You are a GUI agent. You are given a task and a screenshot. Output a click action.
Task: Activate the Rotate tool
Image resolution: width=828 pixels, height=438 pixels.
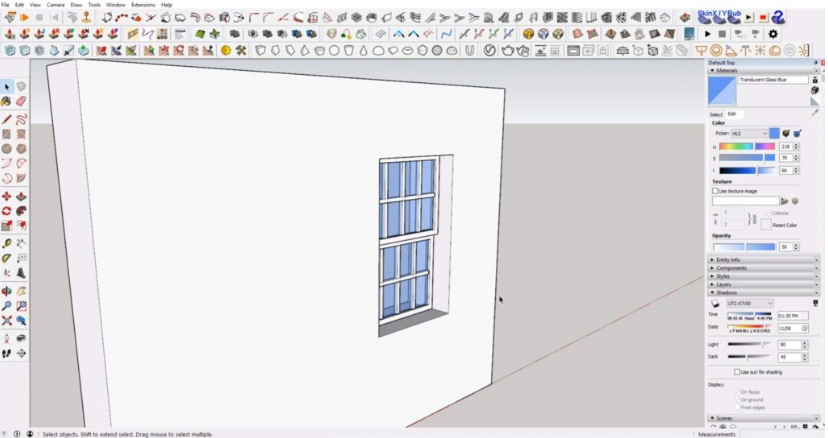click(6, 211)
